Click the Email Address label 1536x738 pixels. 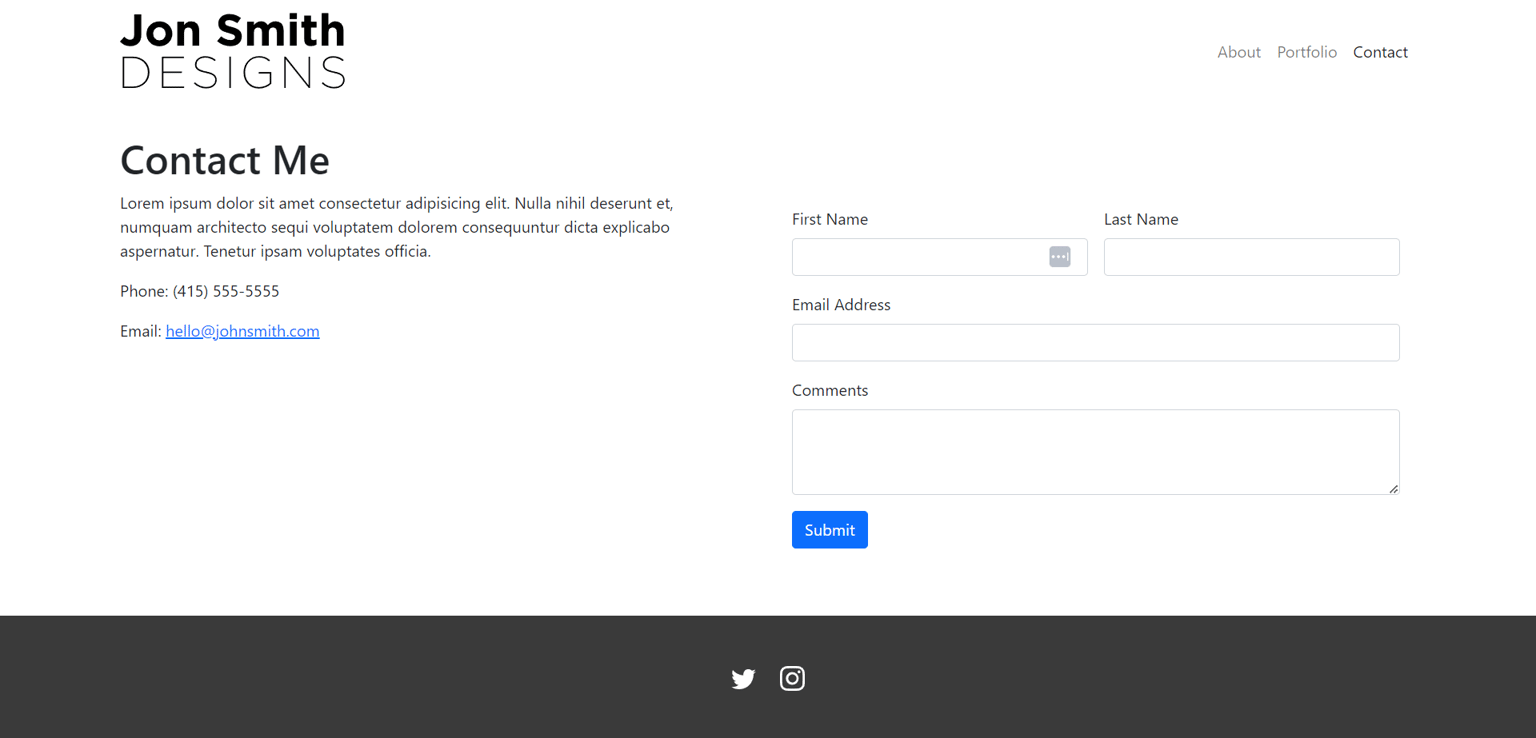pos(841,305)
